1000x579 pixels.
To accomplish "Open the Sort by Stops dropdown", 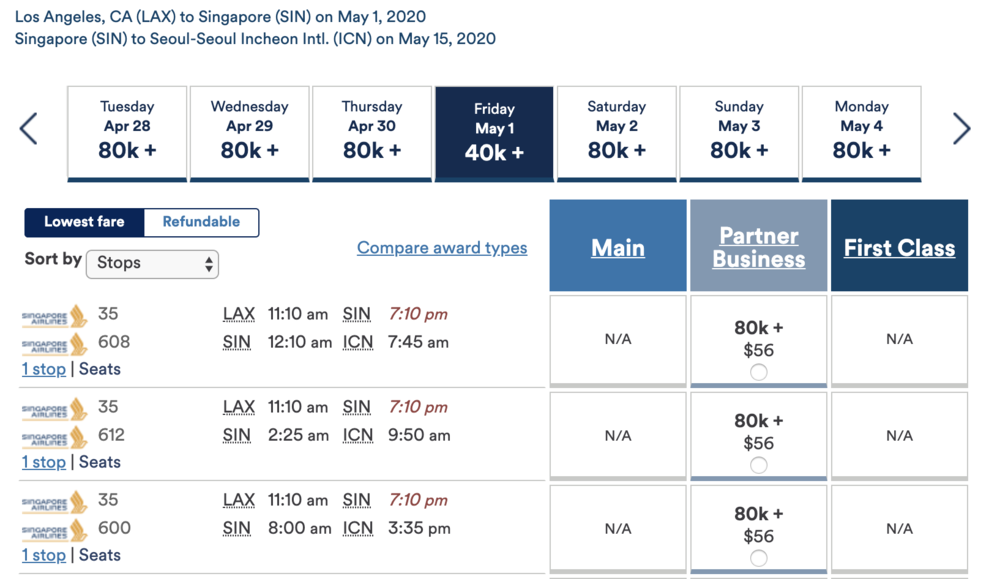I will [x=152, y=264].
